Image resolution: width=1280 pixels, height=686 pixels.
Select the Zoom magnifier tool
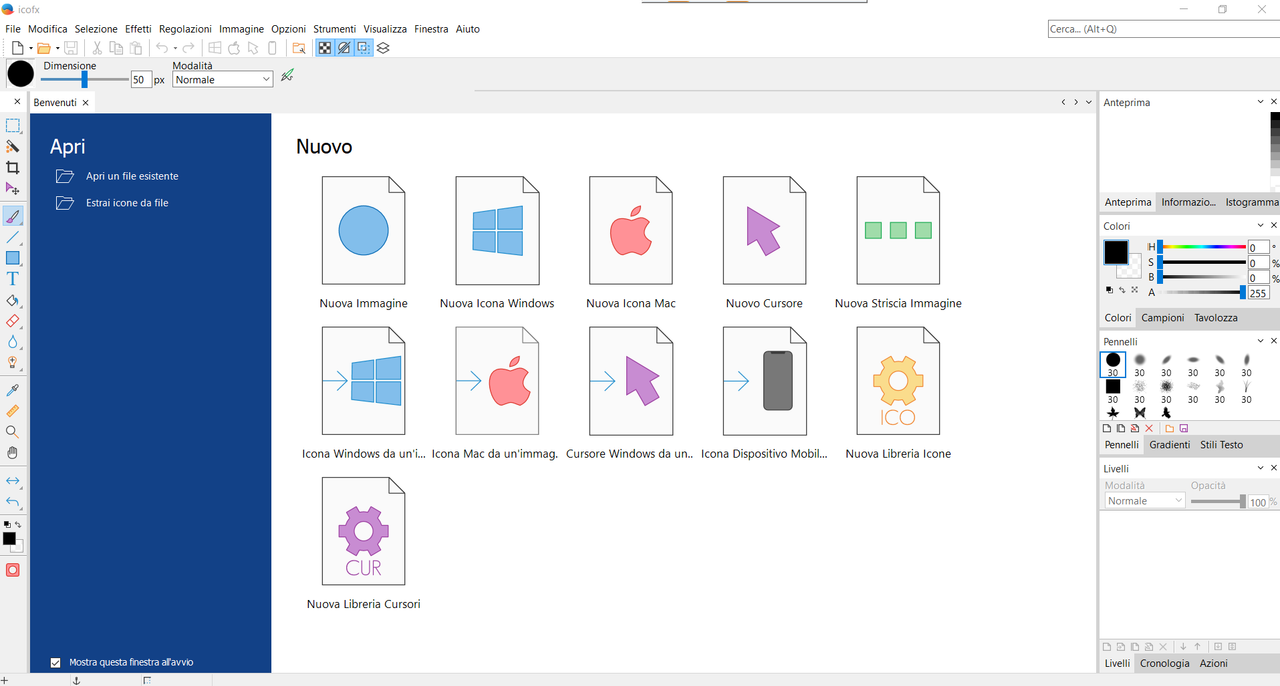[13, 432]
